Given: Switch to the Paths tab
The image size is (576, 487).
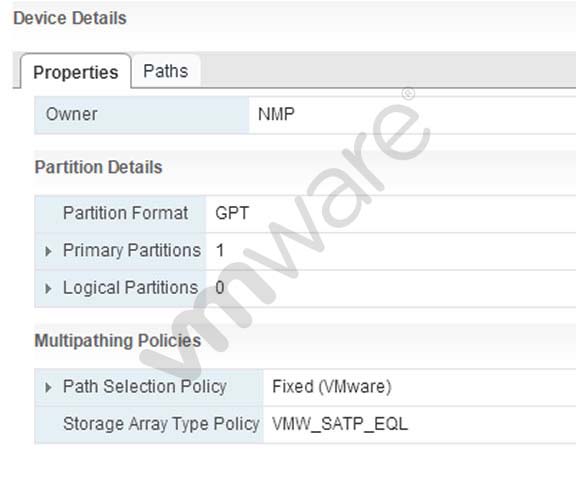Looking at the screenshot, I should (x=166, y=71).
